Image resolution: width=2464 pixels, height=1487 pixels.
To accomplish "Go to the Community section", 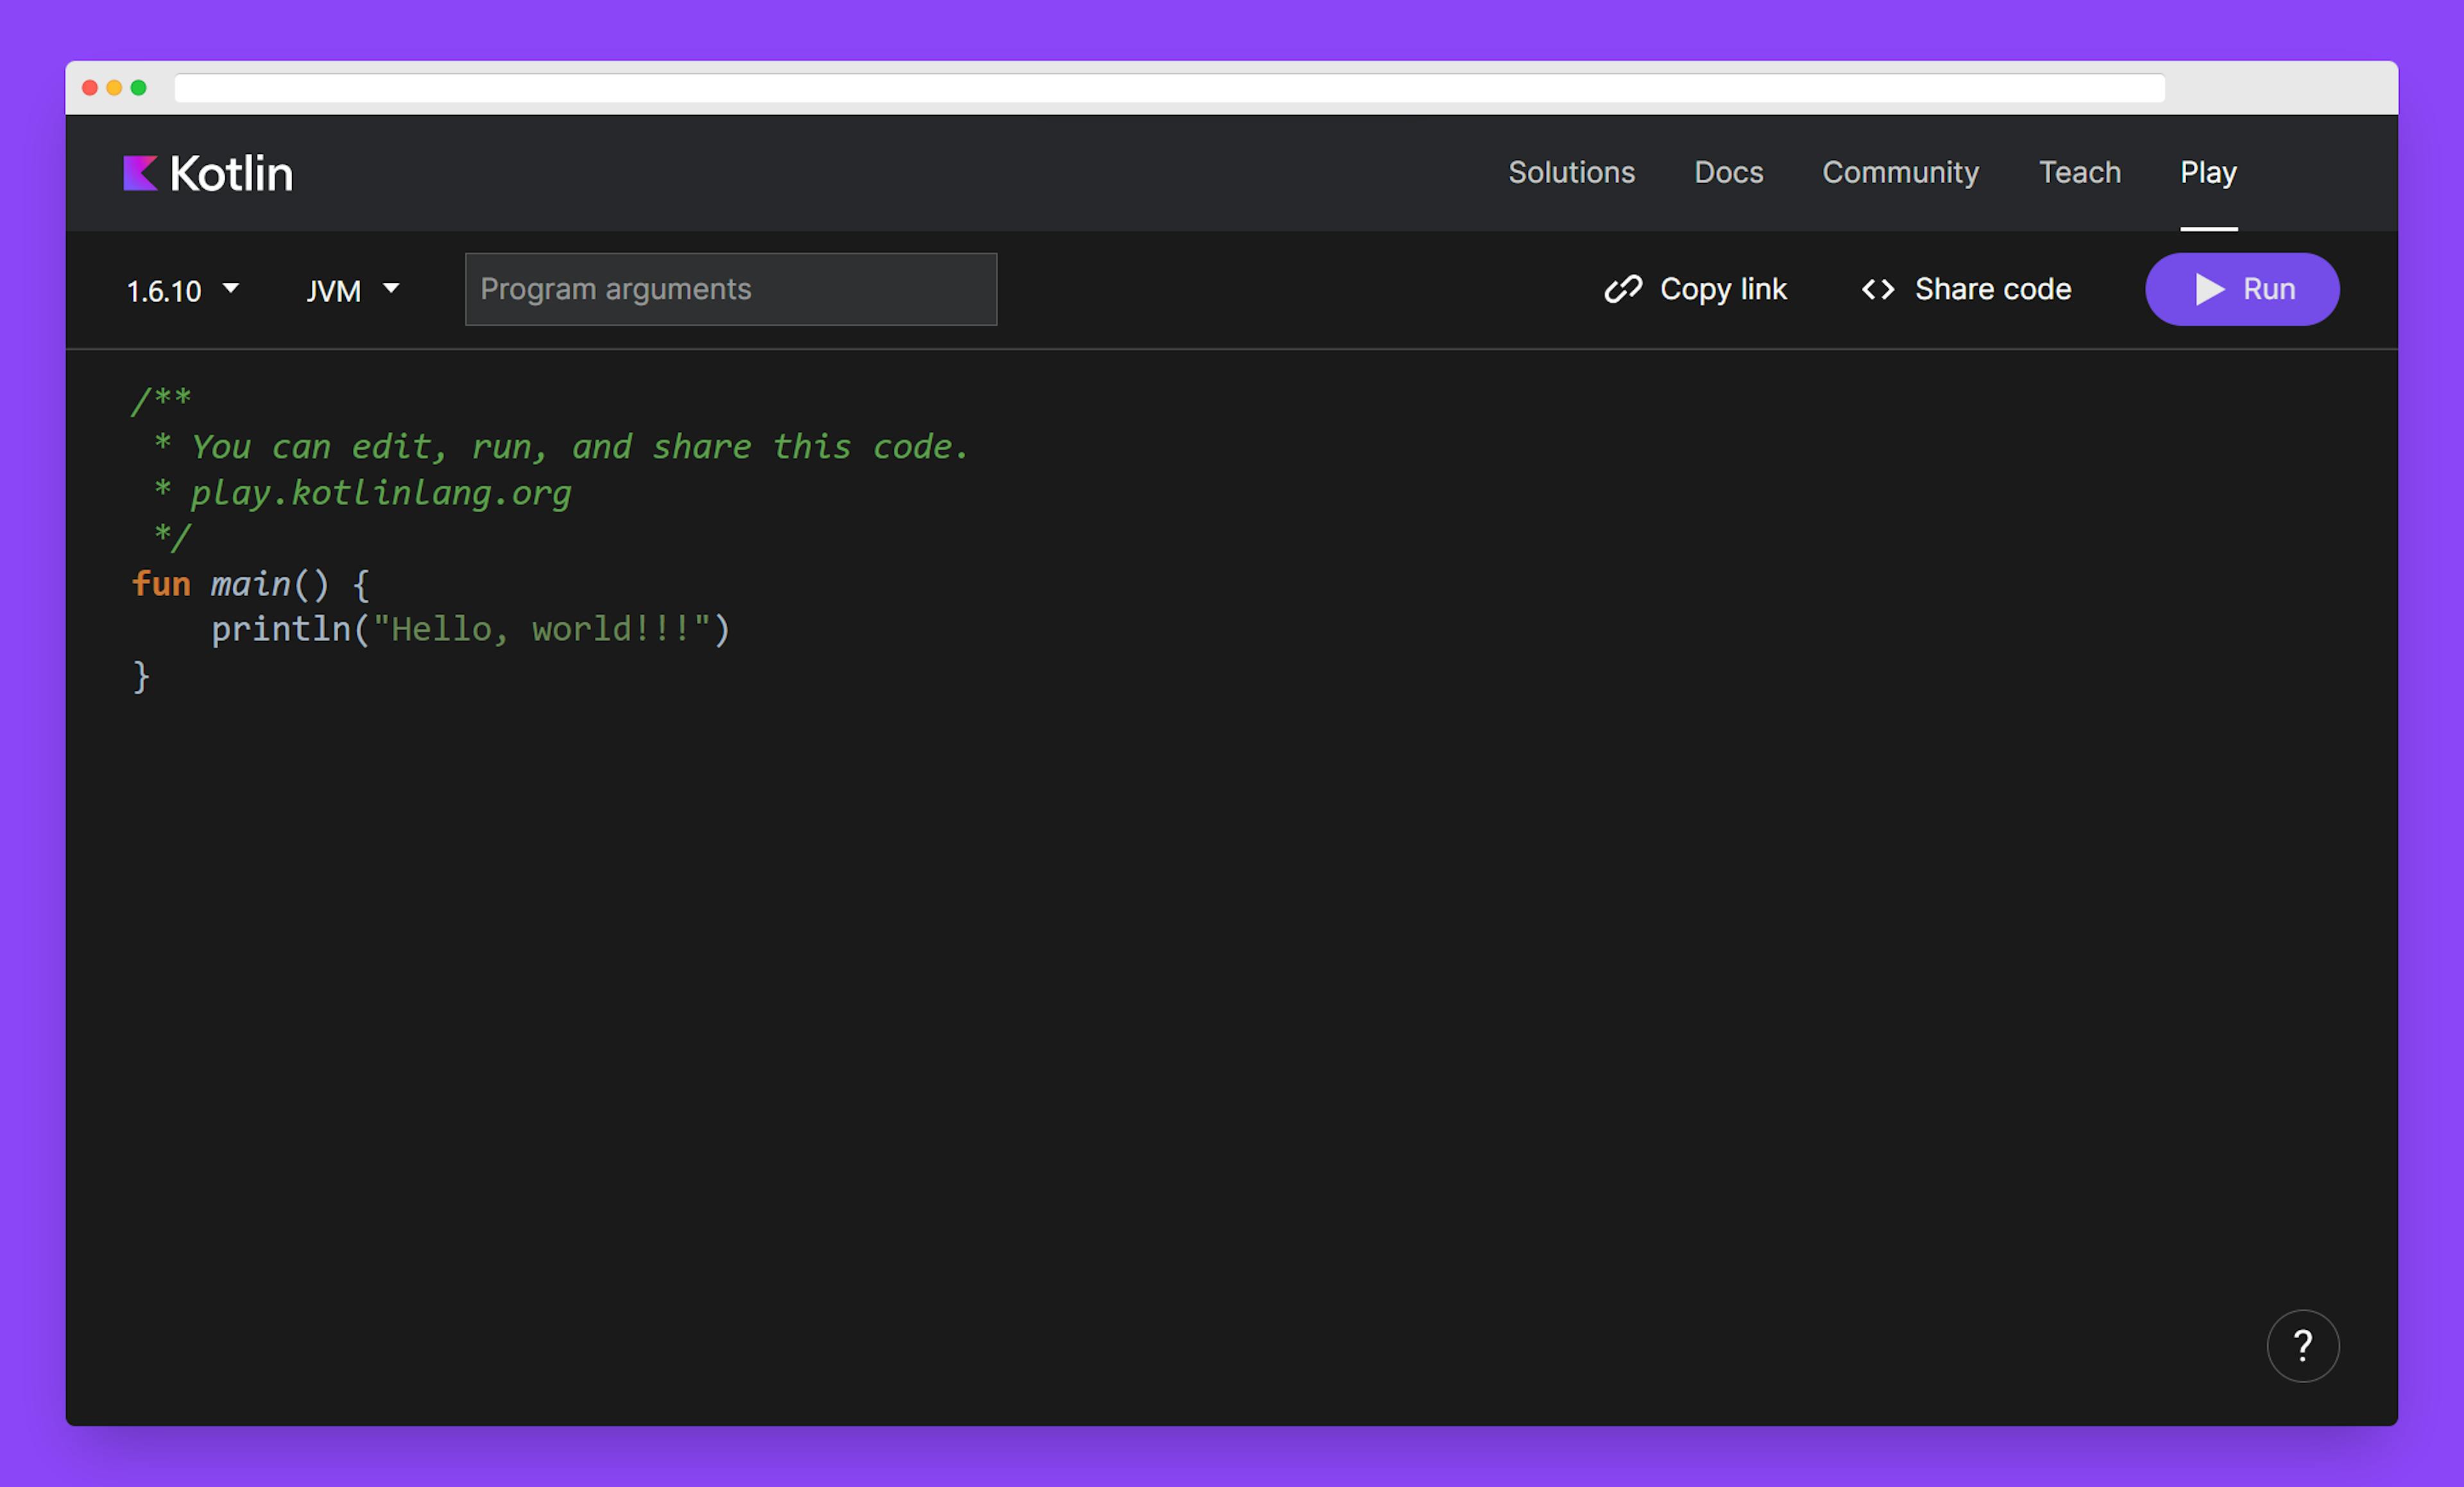I will point(1900,172).
